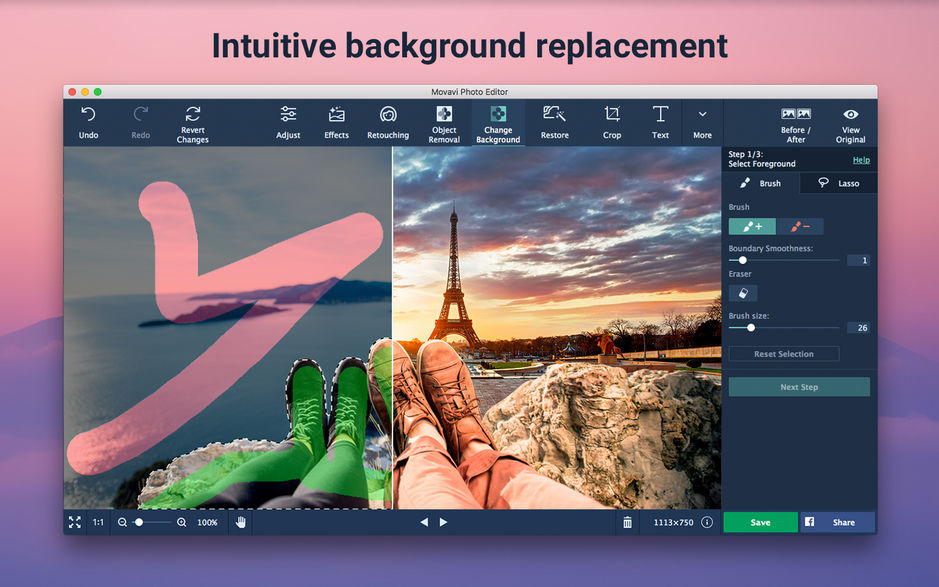Open the Retouching tool
This screenshot has height=587, width=939.
point(388,122)
